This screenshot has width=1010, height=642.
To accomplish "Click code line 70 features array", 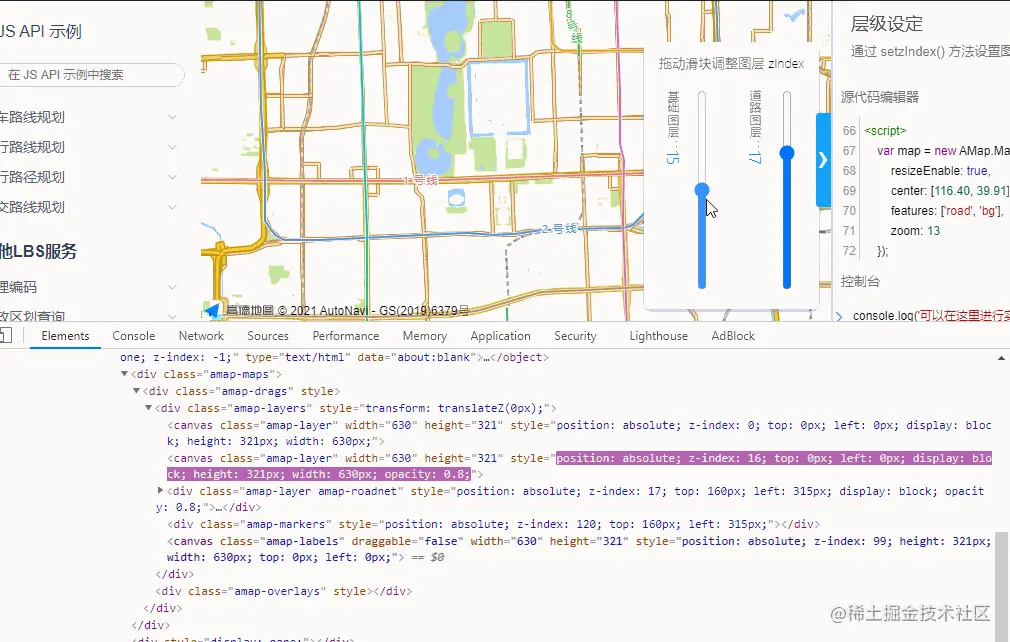I will coord(947,211).
